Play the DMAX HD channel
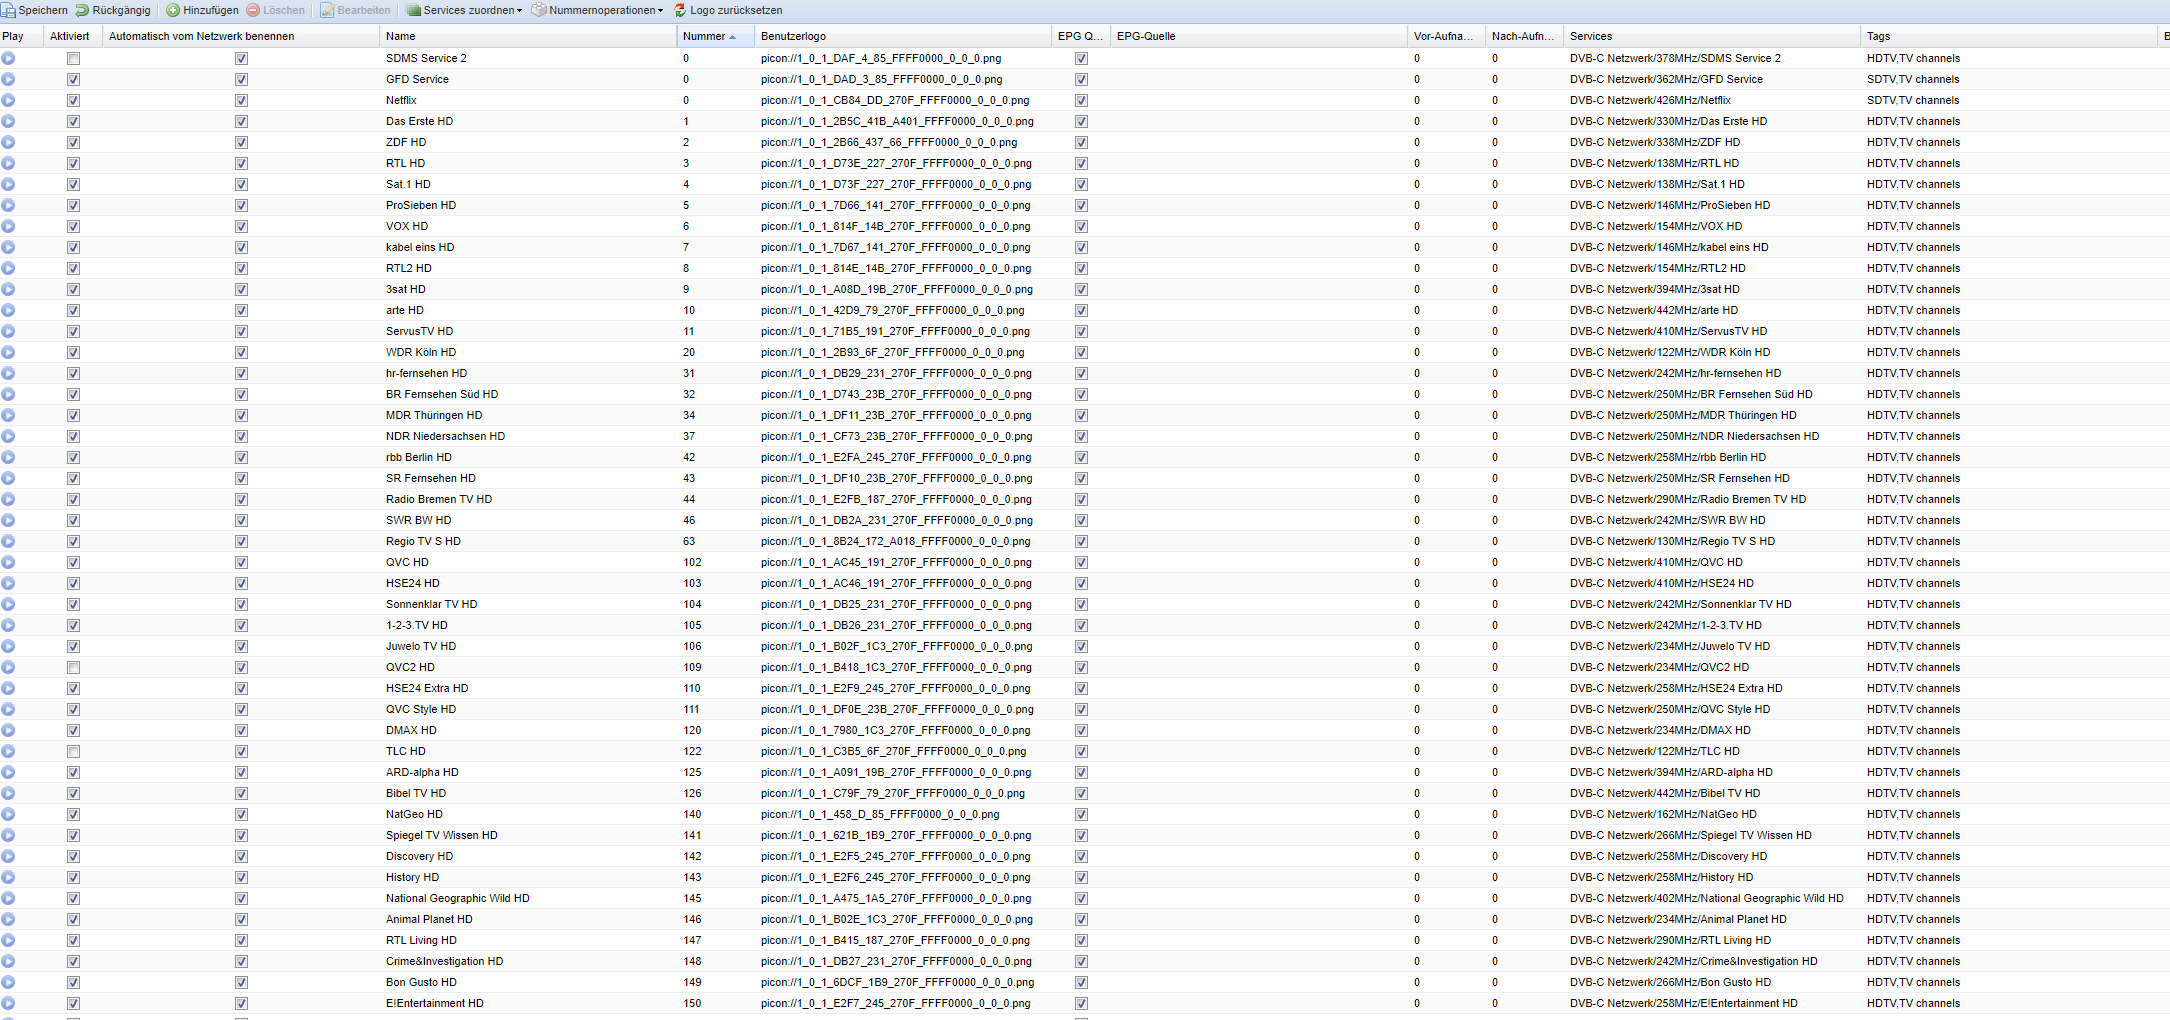The width and height of the screenshot is (2170, 1020). coord(8,730)
